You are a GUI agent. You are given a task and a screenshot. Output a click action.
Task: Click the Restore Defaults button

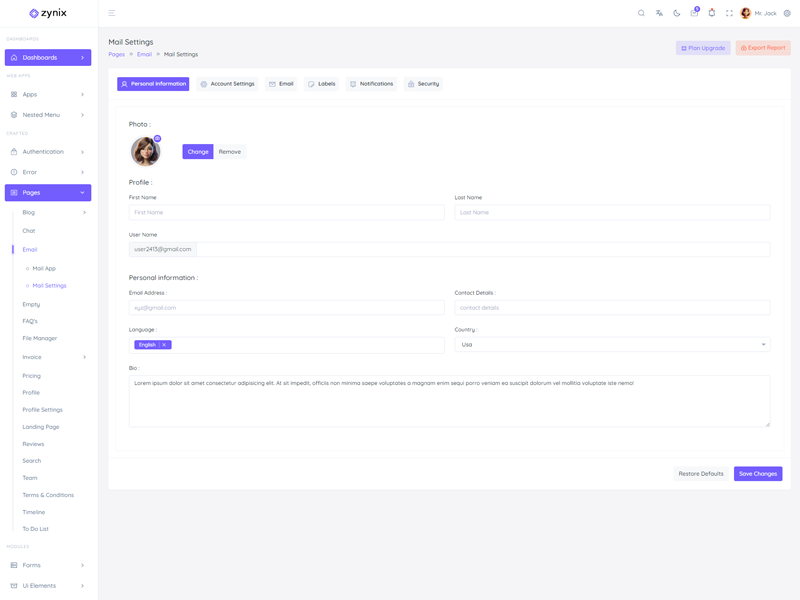[700, 474]
